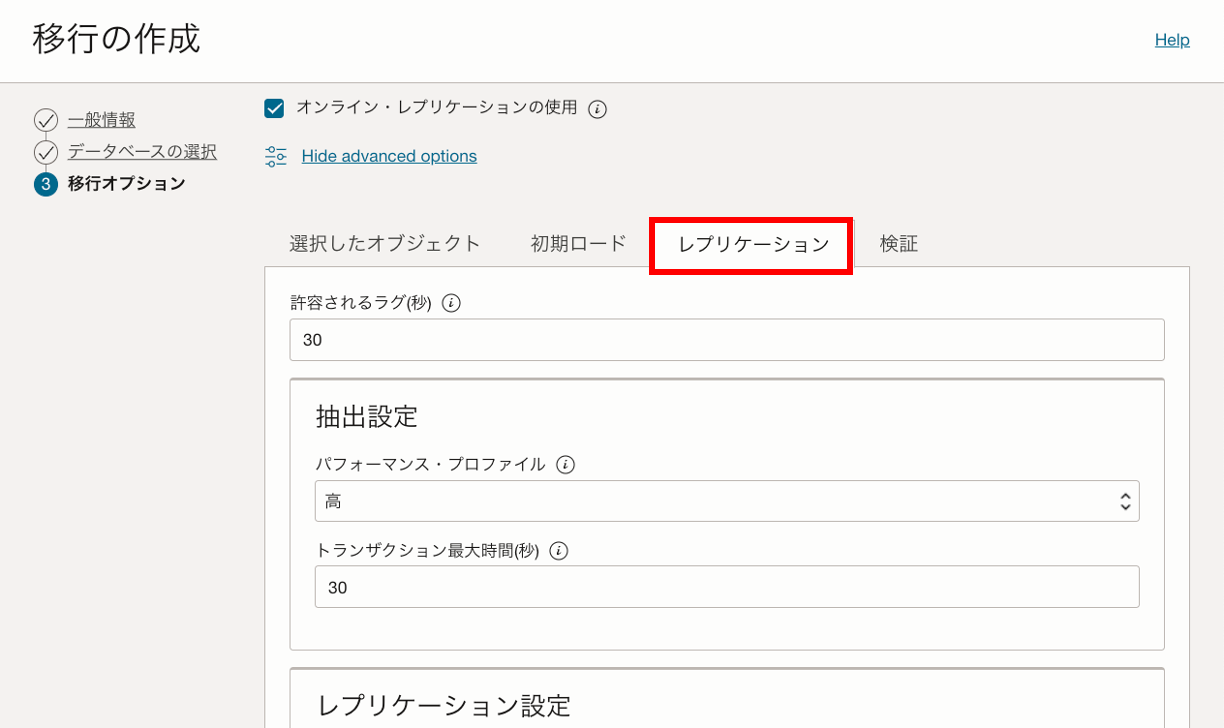Click the sliders icon before Hide advanced options
The width and height of the screenshot is (1224, 728).
pos(275,156)
